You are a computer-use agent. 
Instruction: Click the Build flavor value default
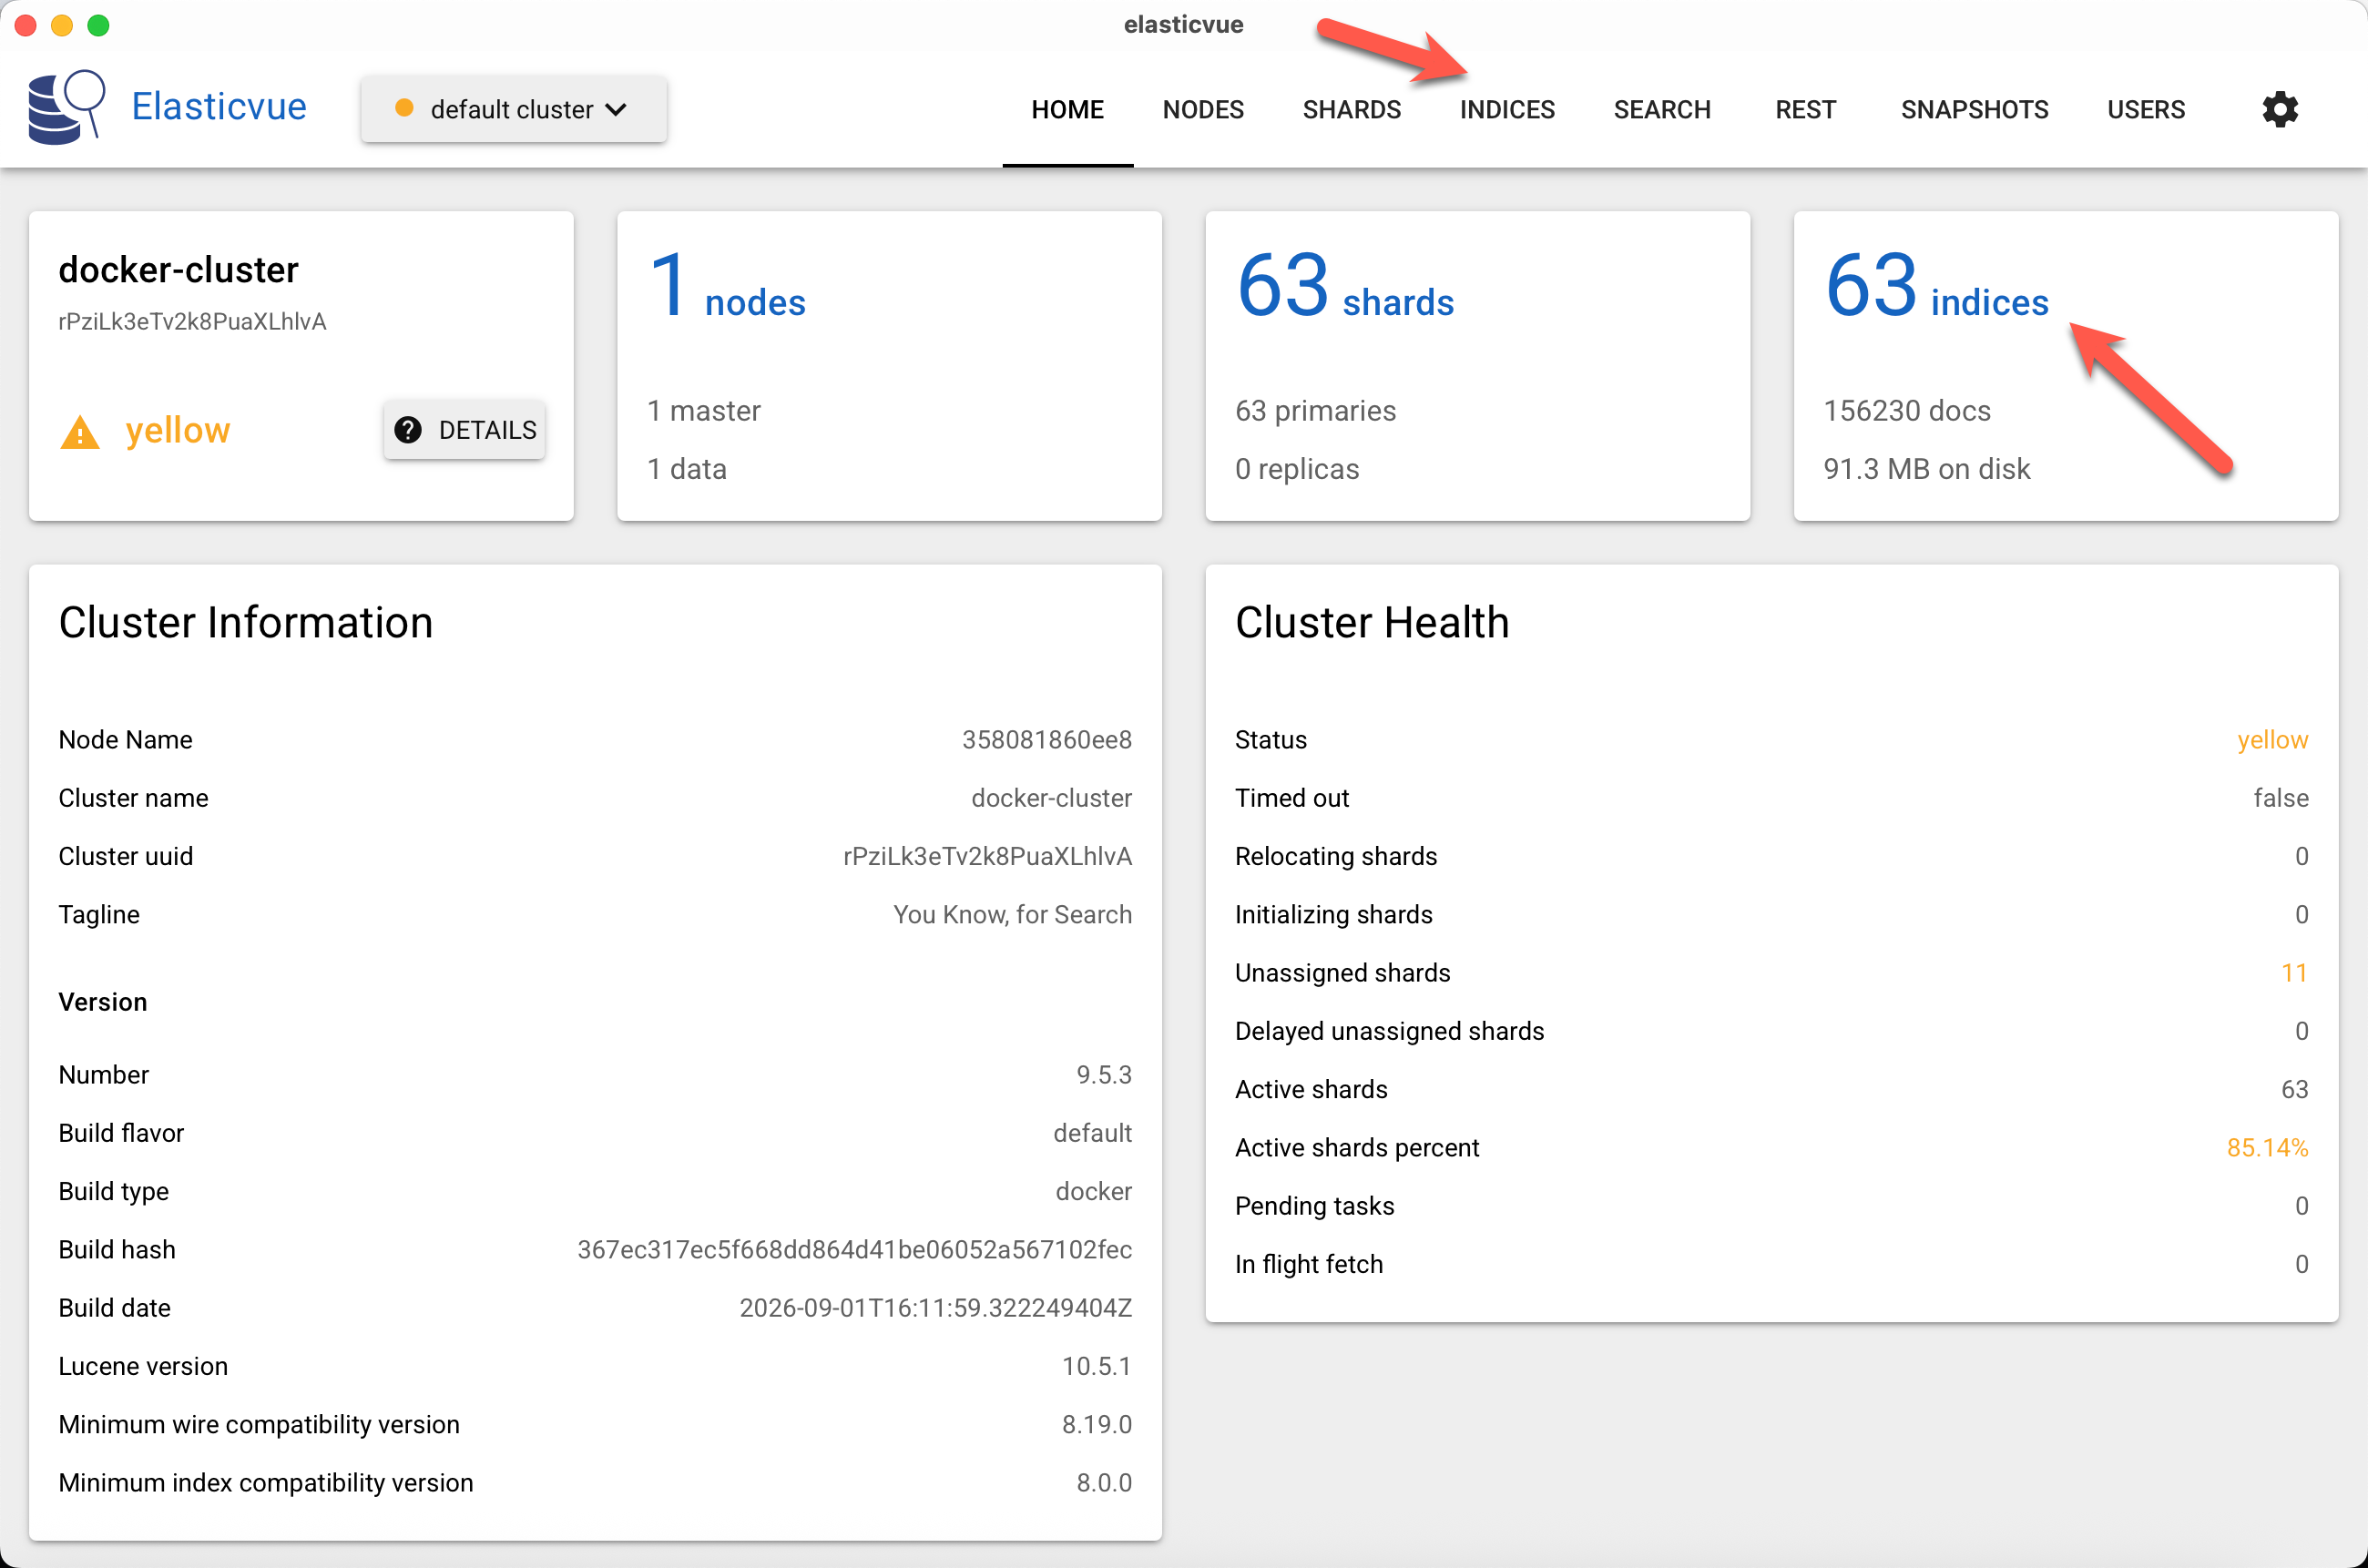click(1093, 1133)
